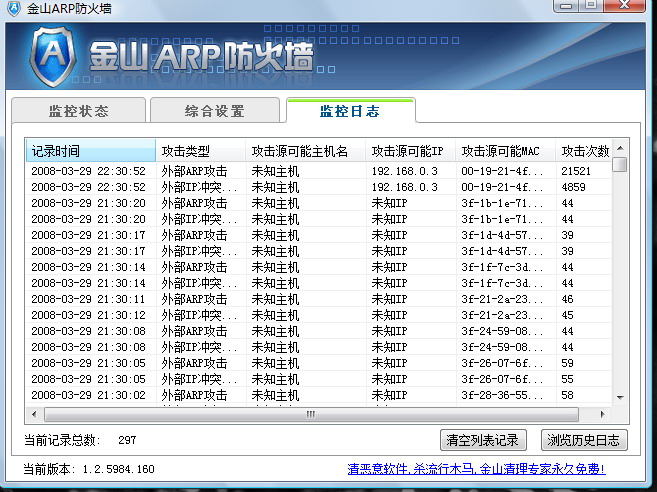The width and height of the screenshot is (657, 492).
Task: Click the 攻击源可能主机名 column header
Action: (x=305, y=150)
